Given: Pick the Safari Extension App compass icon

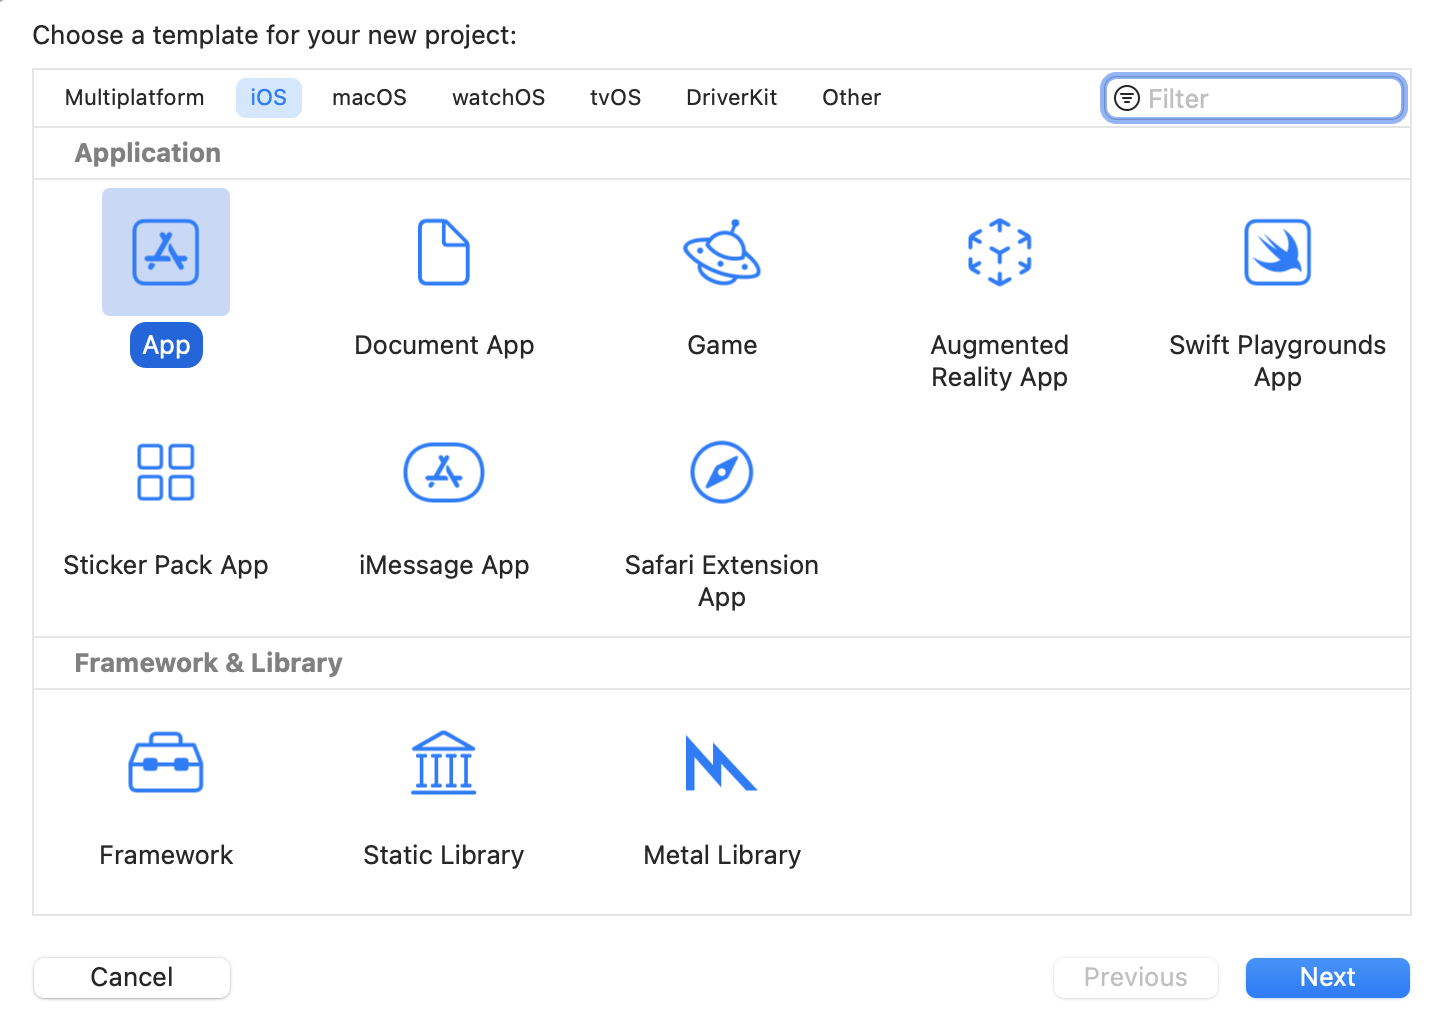Looking at the screenshot, I should pos(722,472).
